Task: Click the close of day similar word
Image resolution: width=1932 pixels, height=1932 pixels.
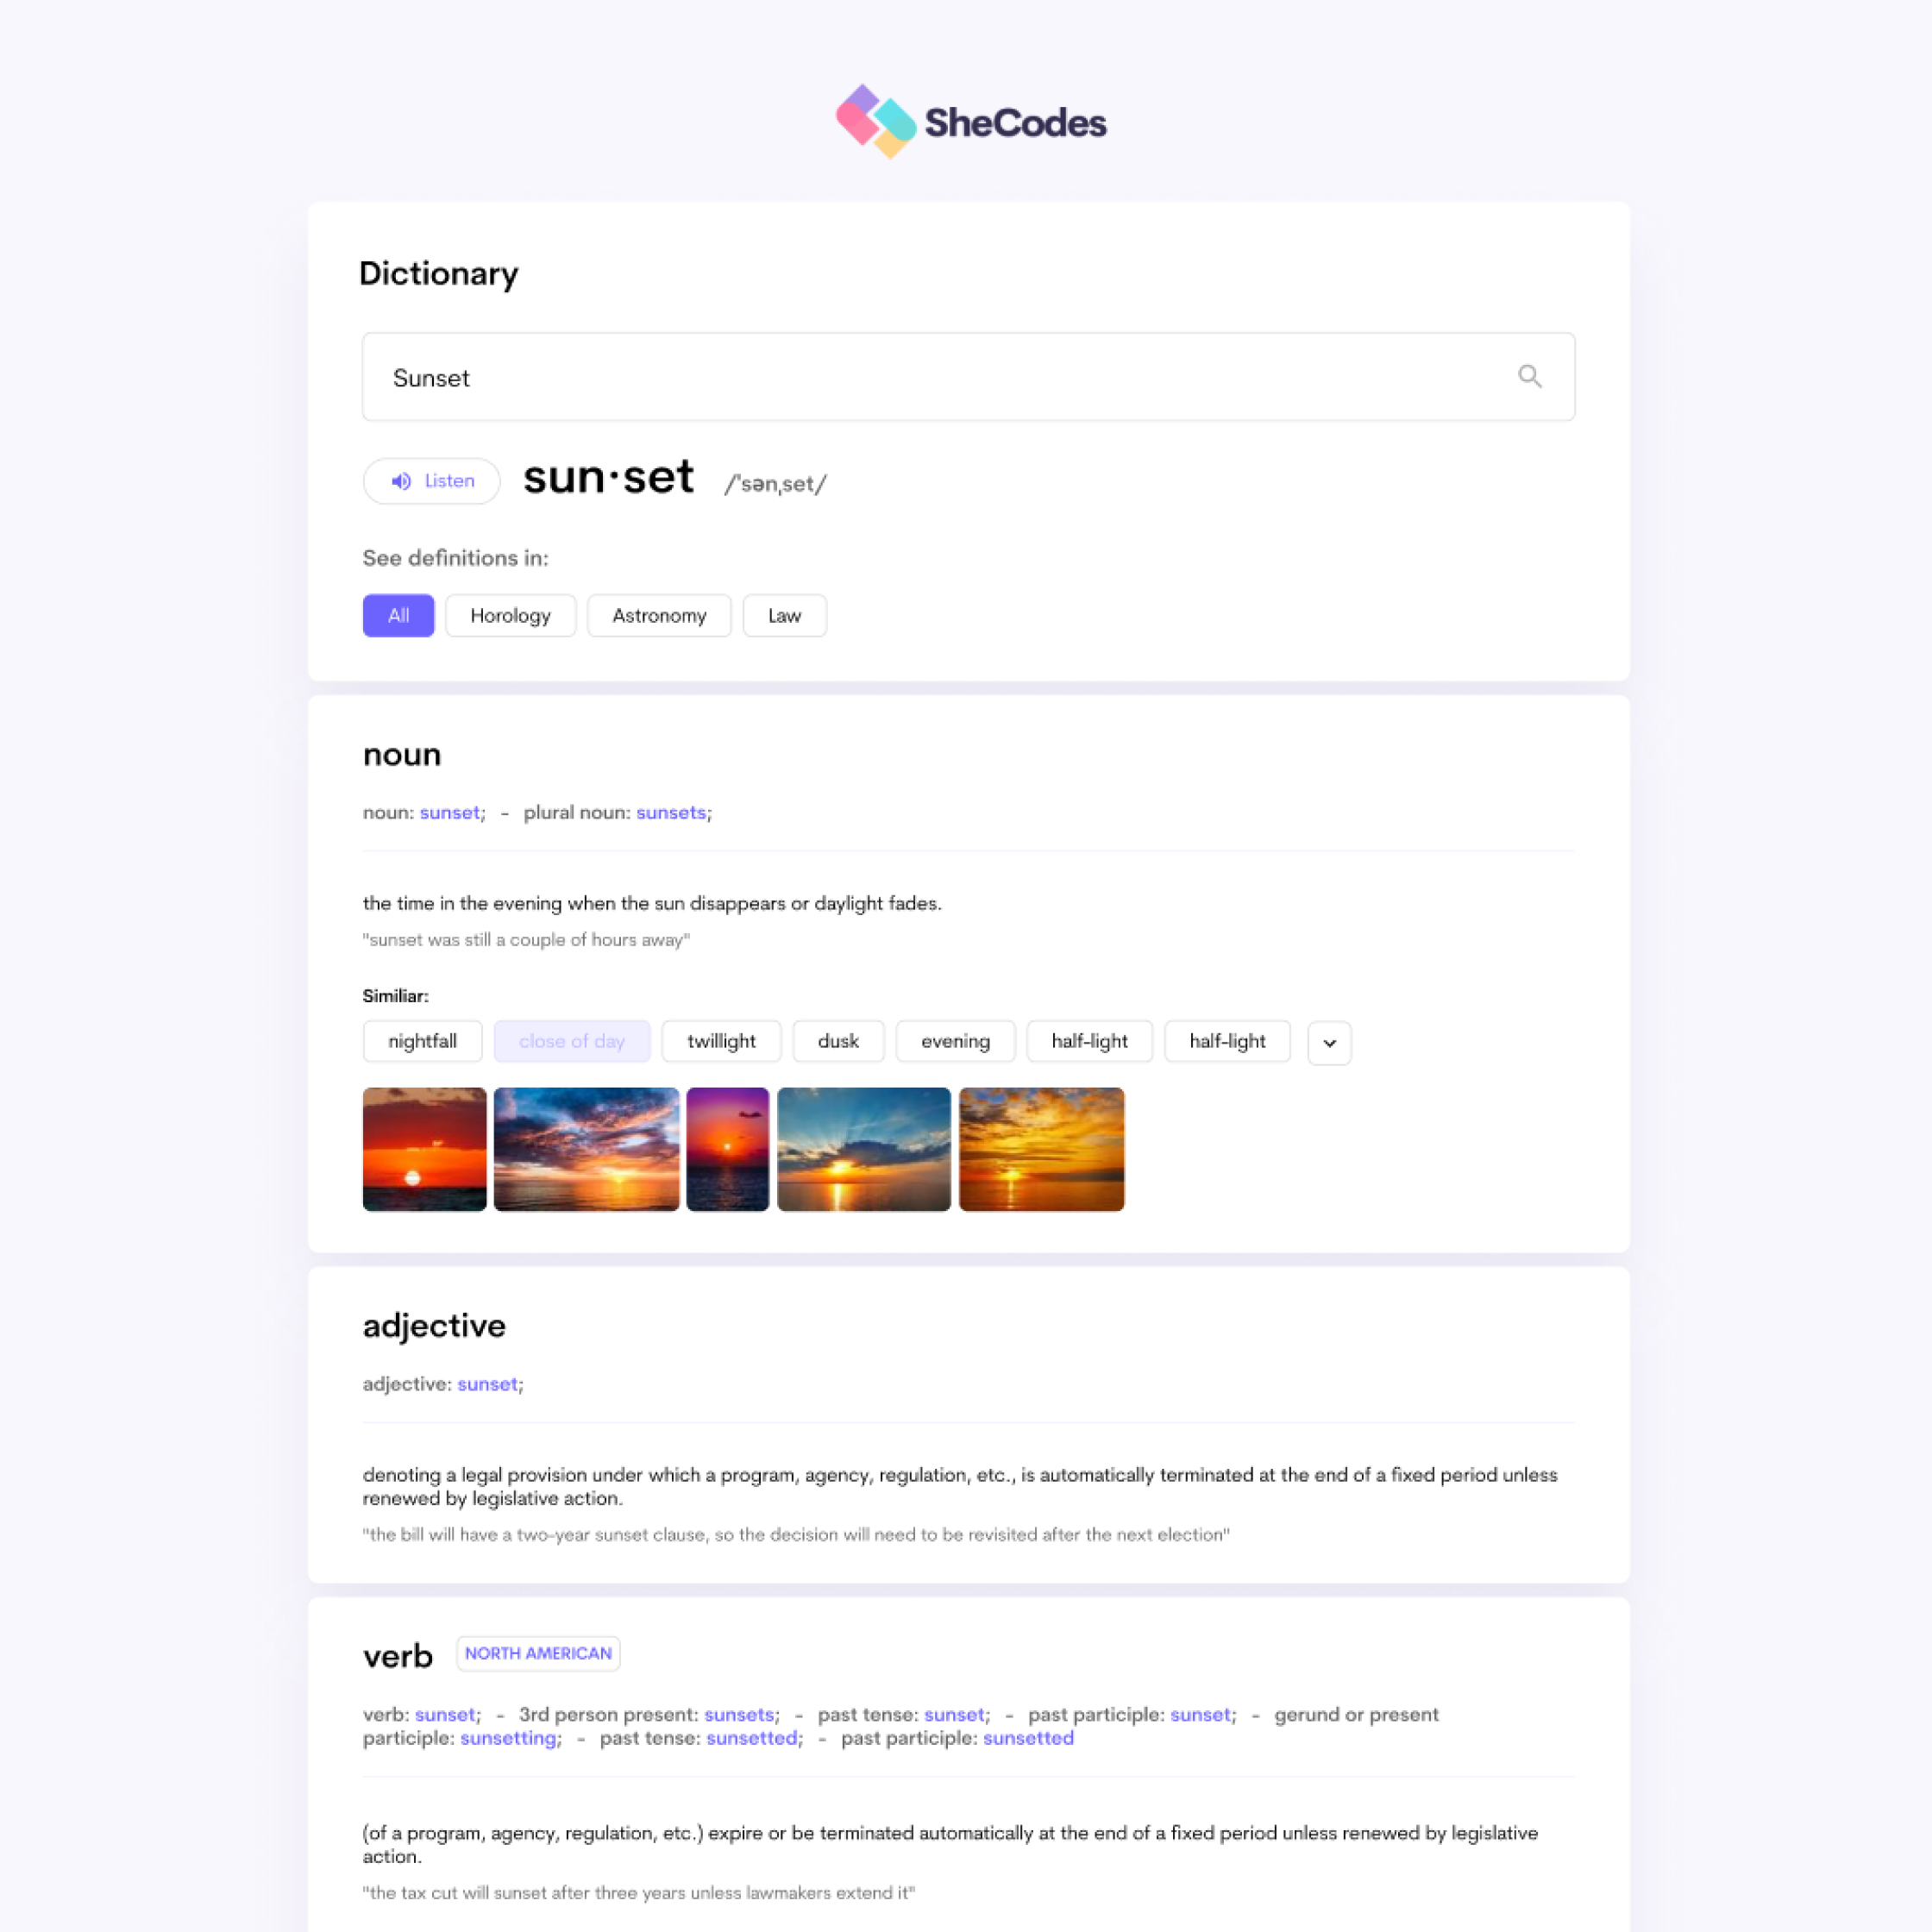Action: pos(570,1040)
